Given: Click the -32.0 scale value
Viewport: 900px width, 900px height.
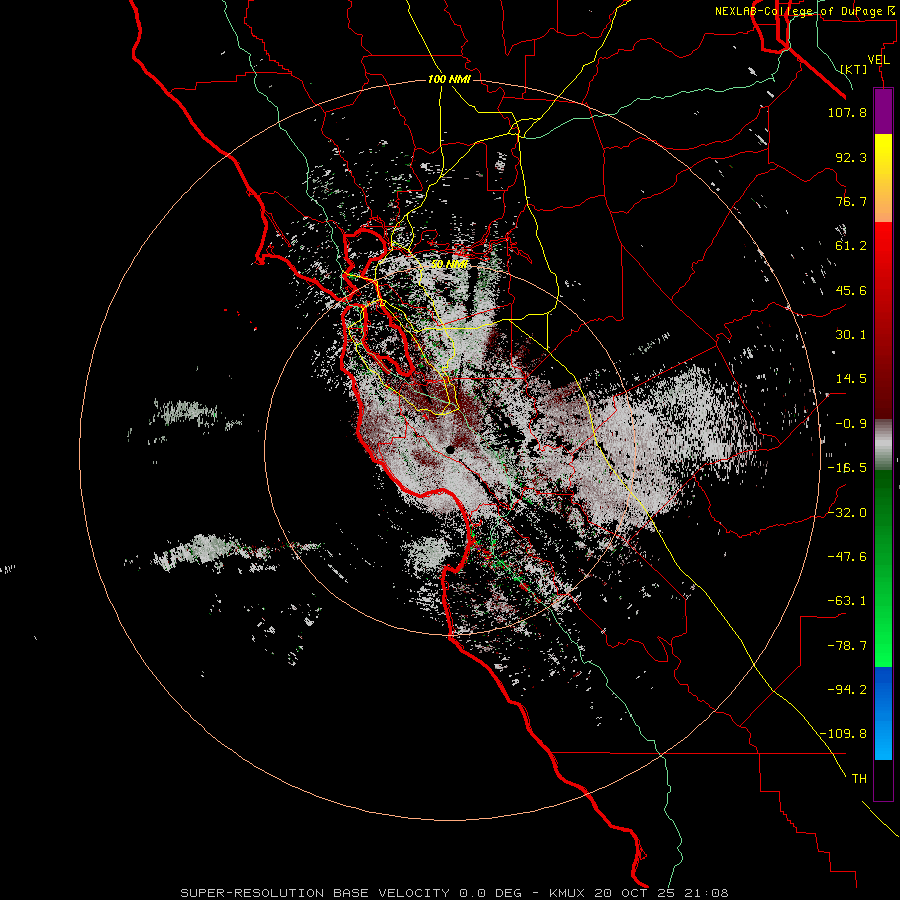Looking at the screenshot, I should tap(847, 513).
